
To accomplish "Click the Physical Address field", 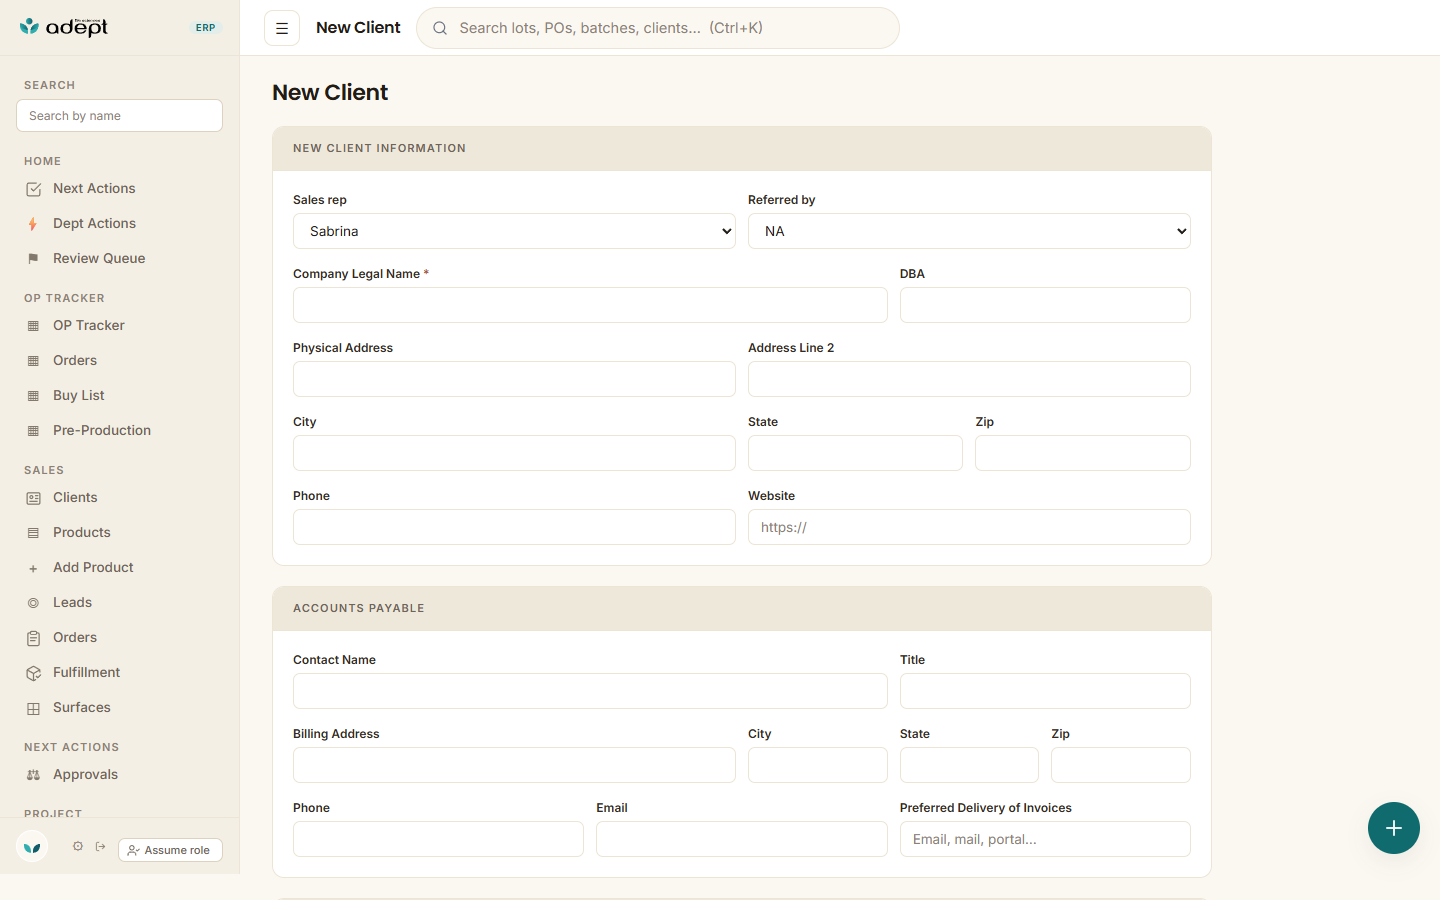I will 514,379.
